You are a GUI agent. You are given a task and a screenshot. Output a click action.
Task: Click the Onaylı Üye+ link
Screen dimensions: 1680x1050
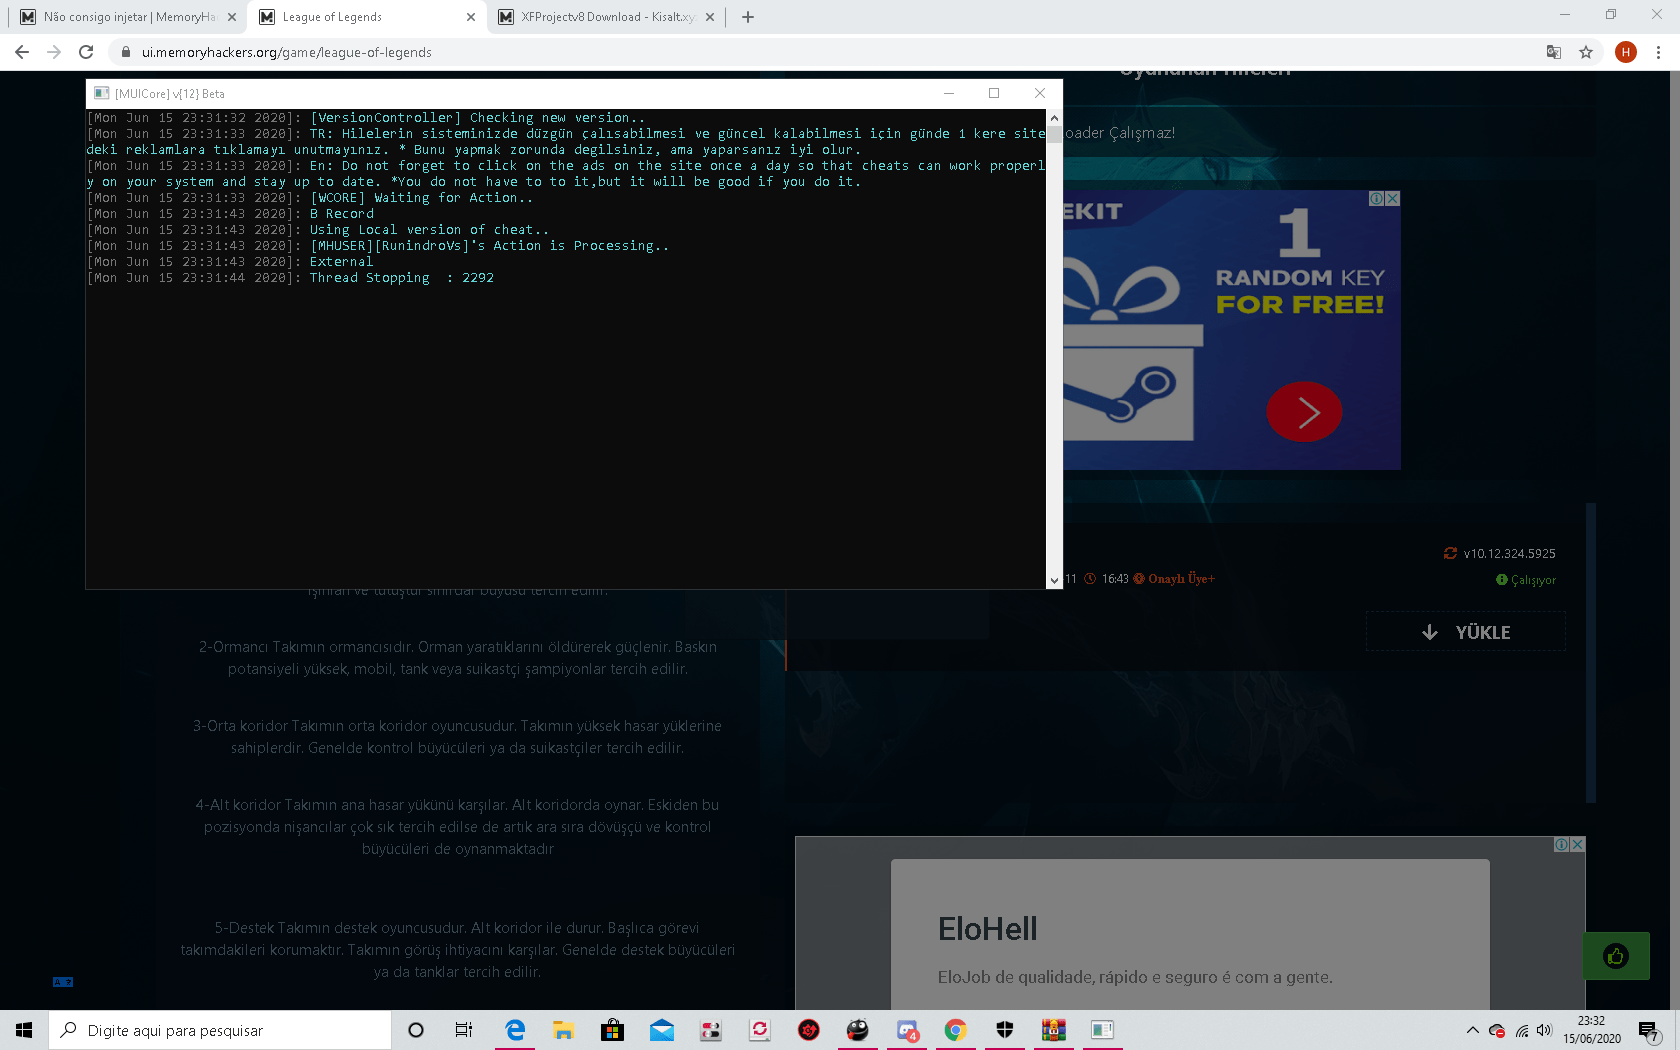coord(1181,579)
